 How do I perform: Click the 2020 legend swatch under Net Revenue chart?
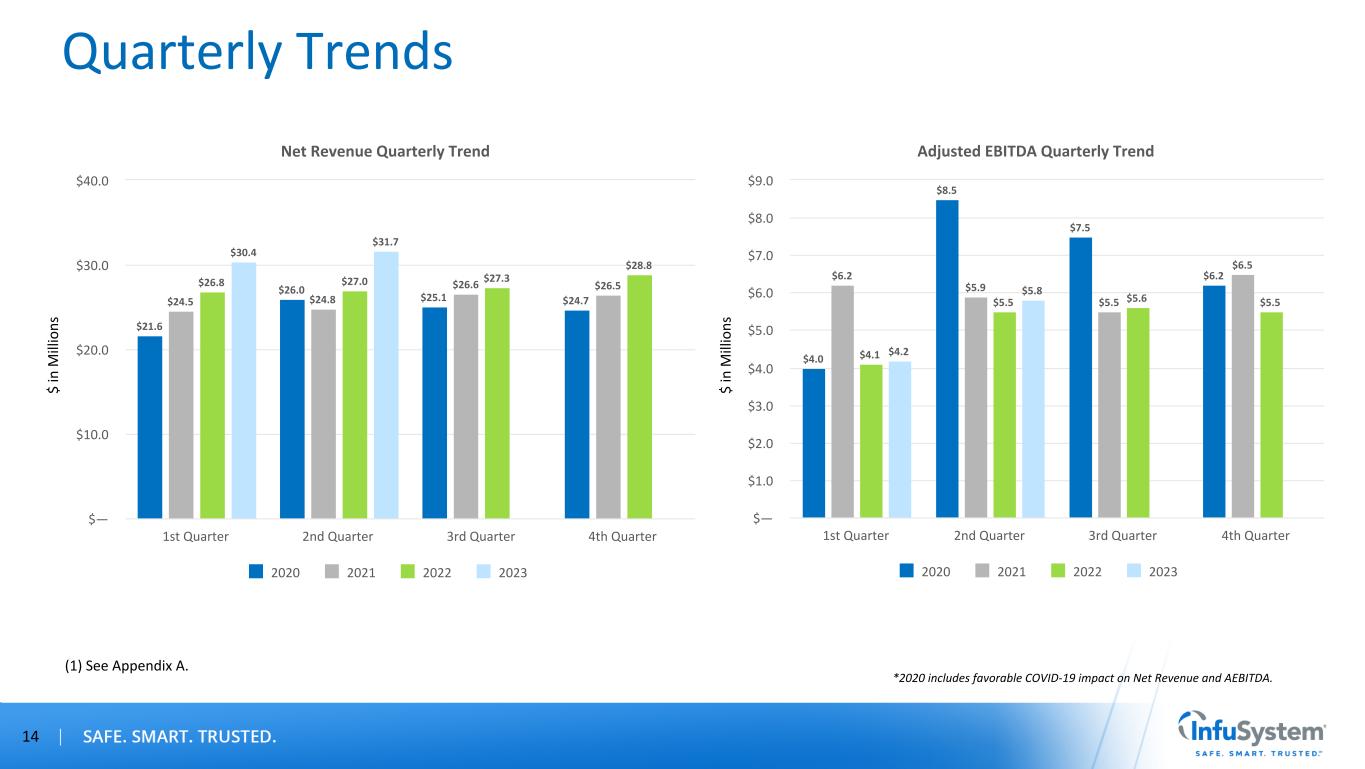[257, 572]
